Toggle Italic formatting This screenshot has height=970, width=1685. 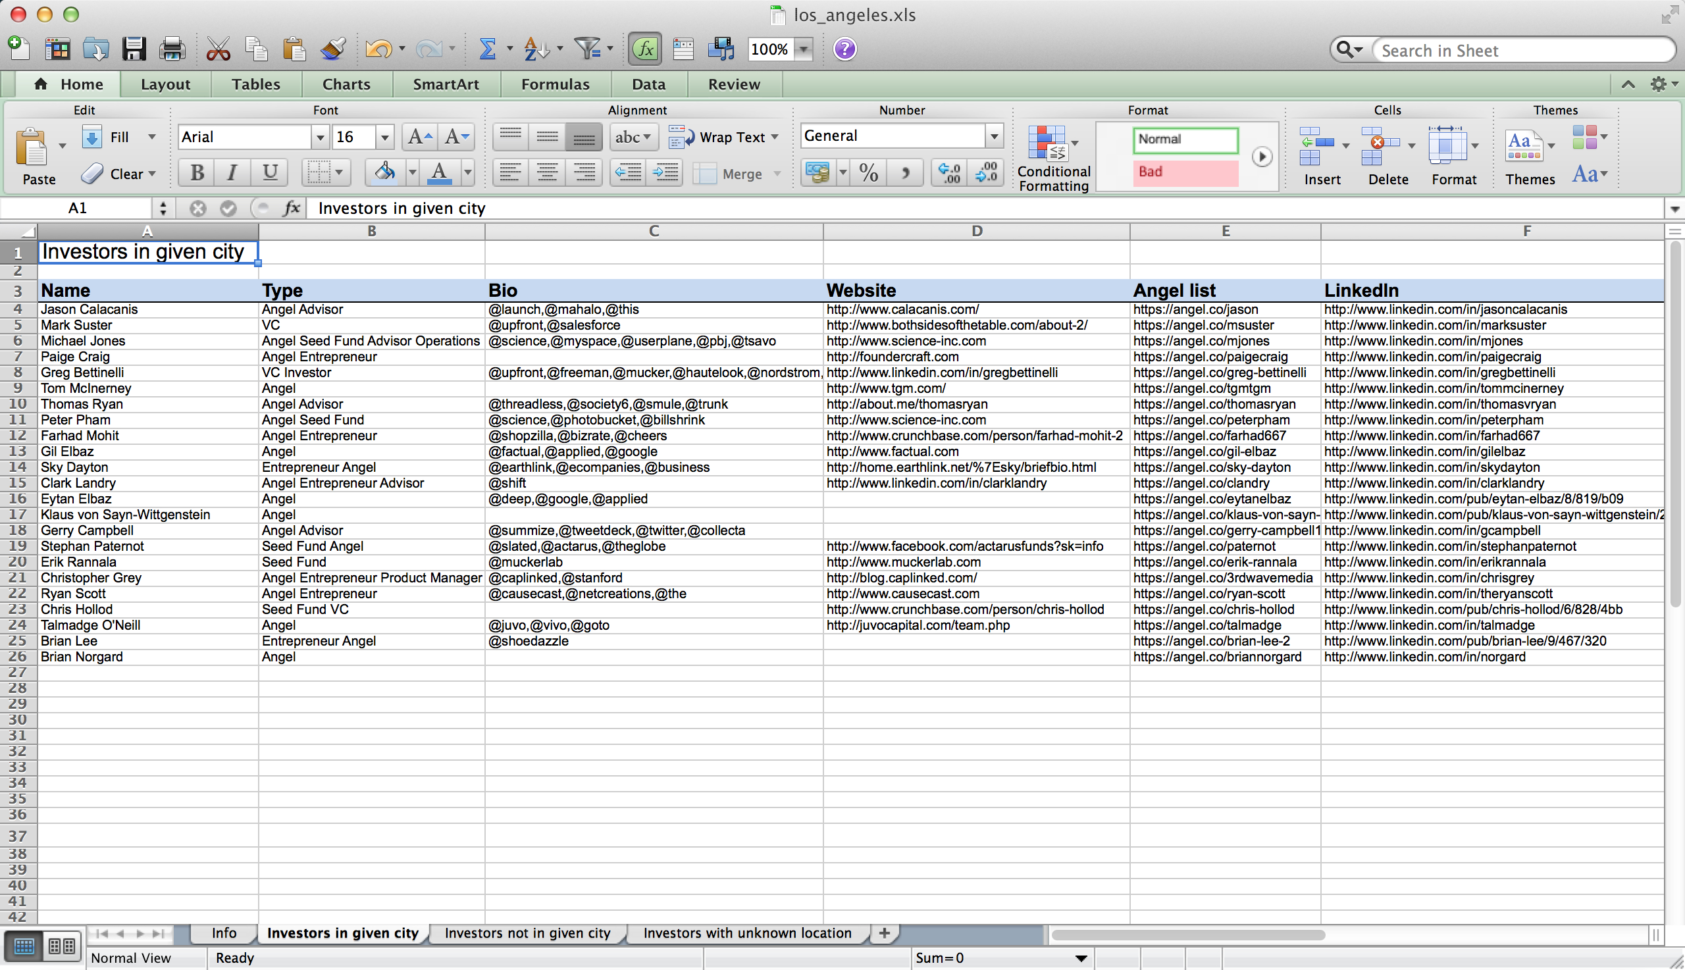tap(232, 173)
